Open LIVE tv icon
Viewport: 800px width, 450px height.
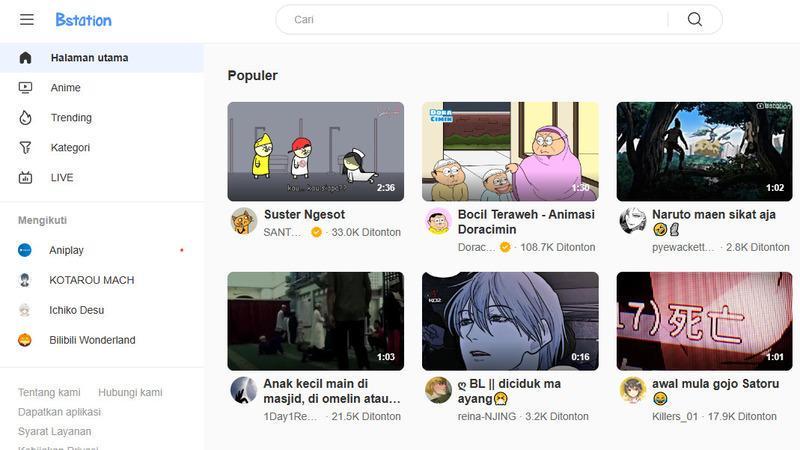[x=25, y=178]
